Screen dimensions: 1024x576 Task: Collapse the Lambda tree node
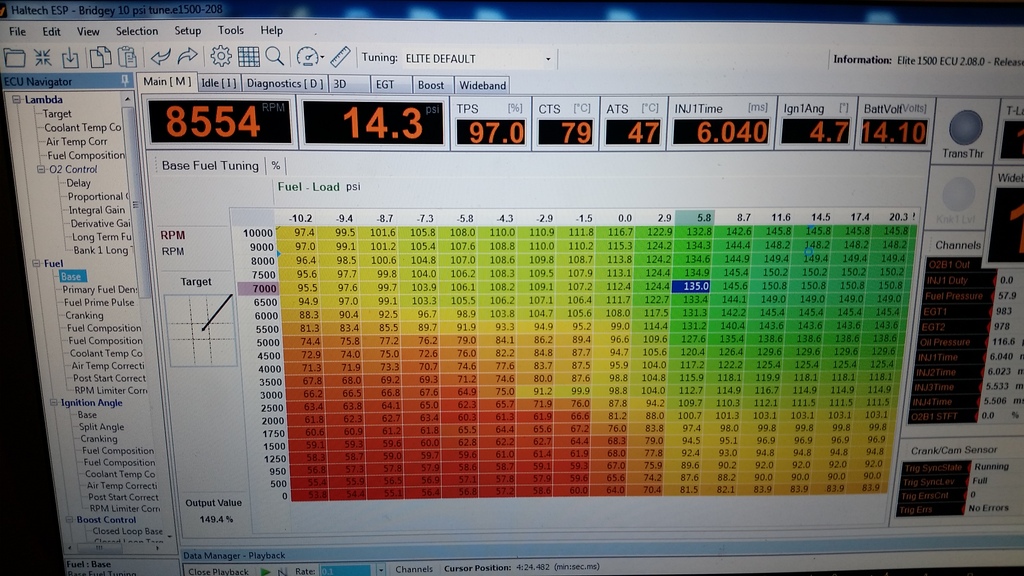pyautogui.click(x=16, y=99)
